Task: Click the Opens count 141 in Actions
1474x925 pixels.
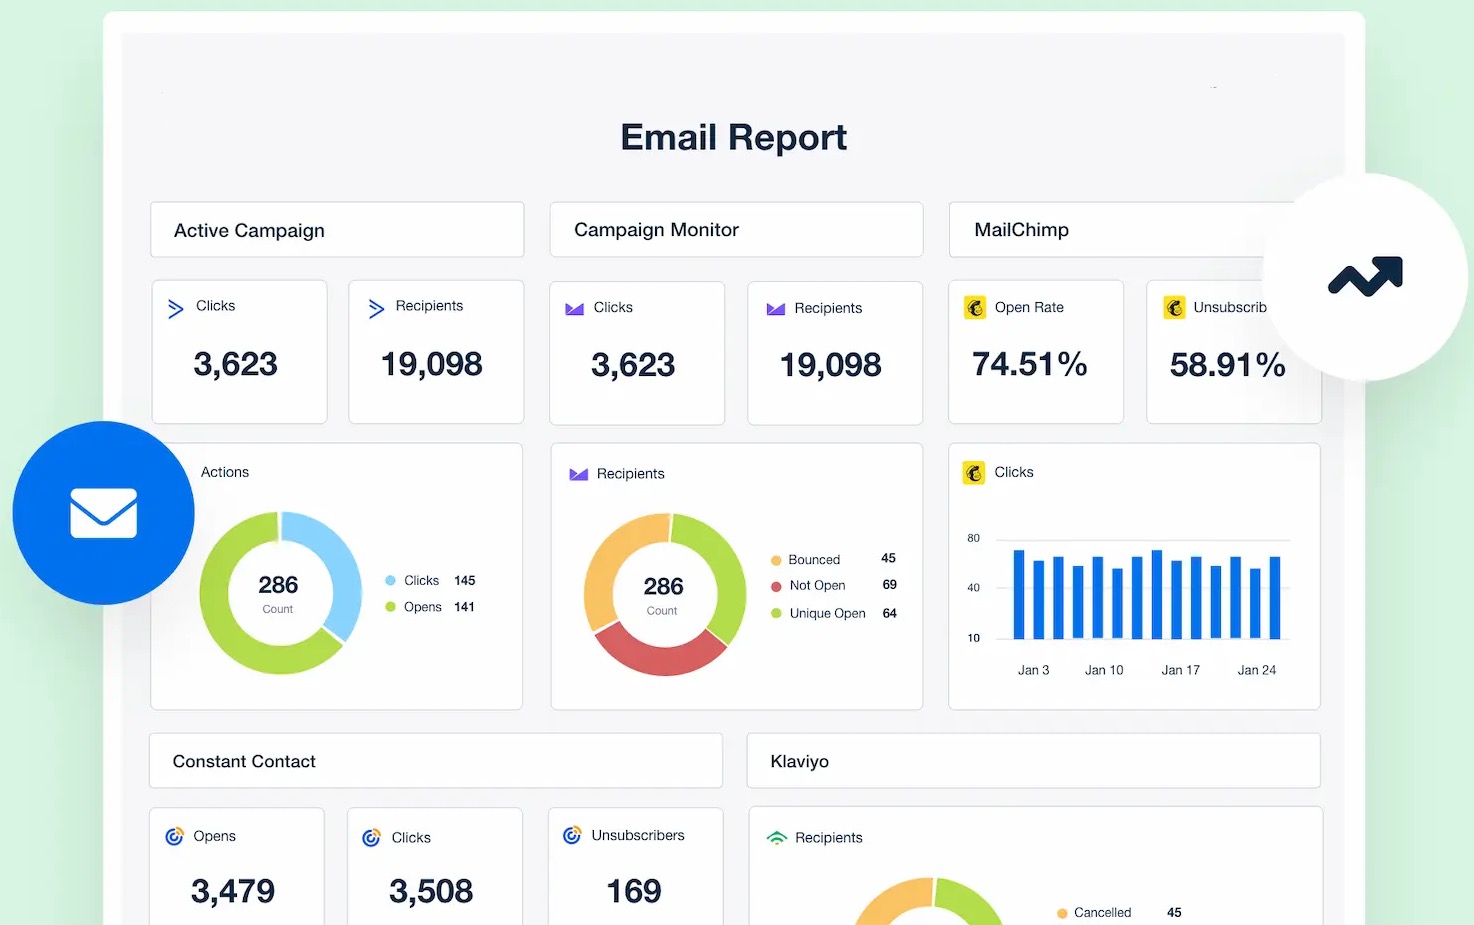Action: pyautogui.click(x=465, y=606)
